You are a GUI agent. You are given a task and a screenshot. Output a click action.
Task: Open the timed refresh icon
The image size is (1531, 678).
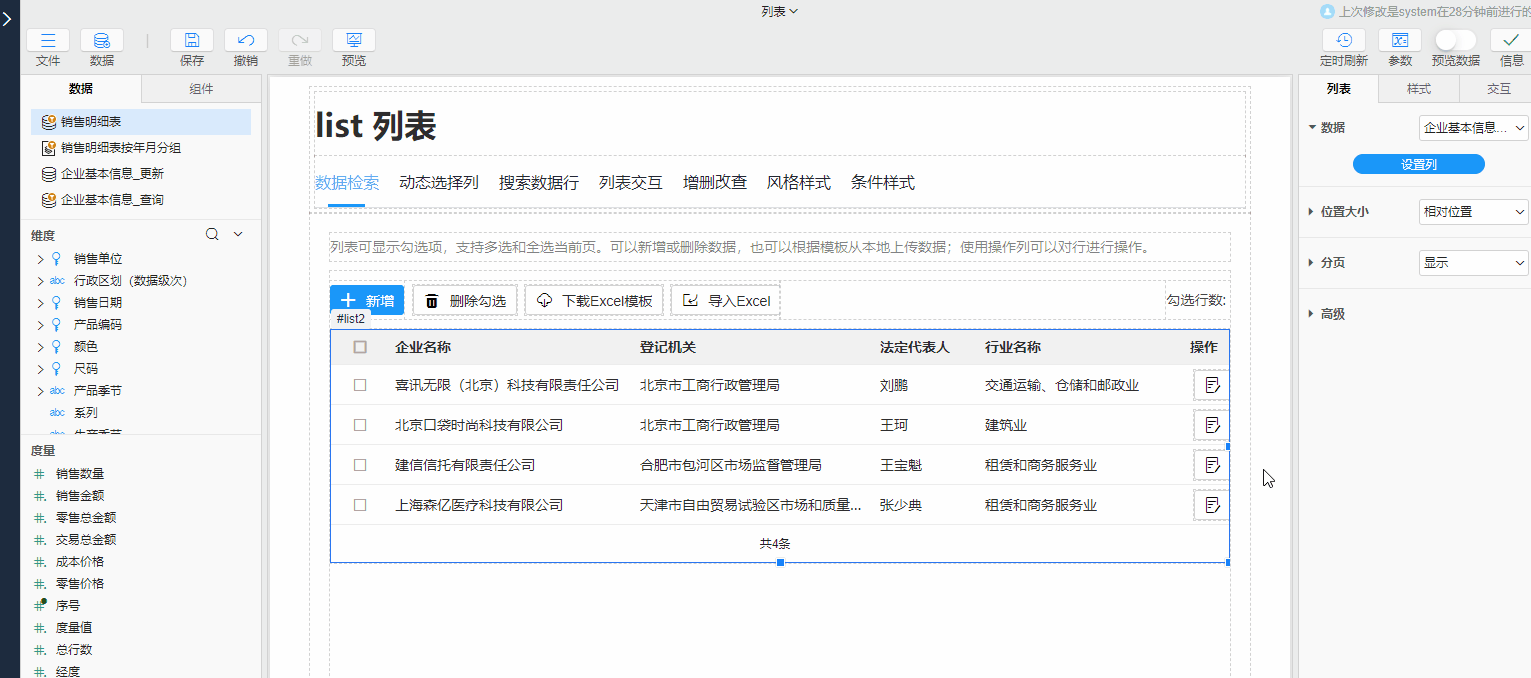pos(1344,41)
